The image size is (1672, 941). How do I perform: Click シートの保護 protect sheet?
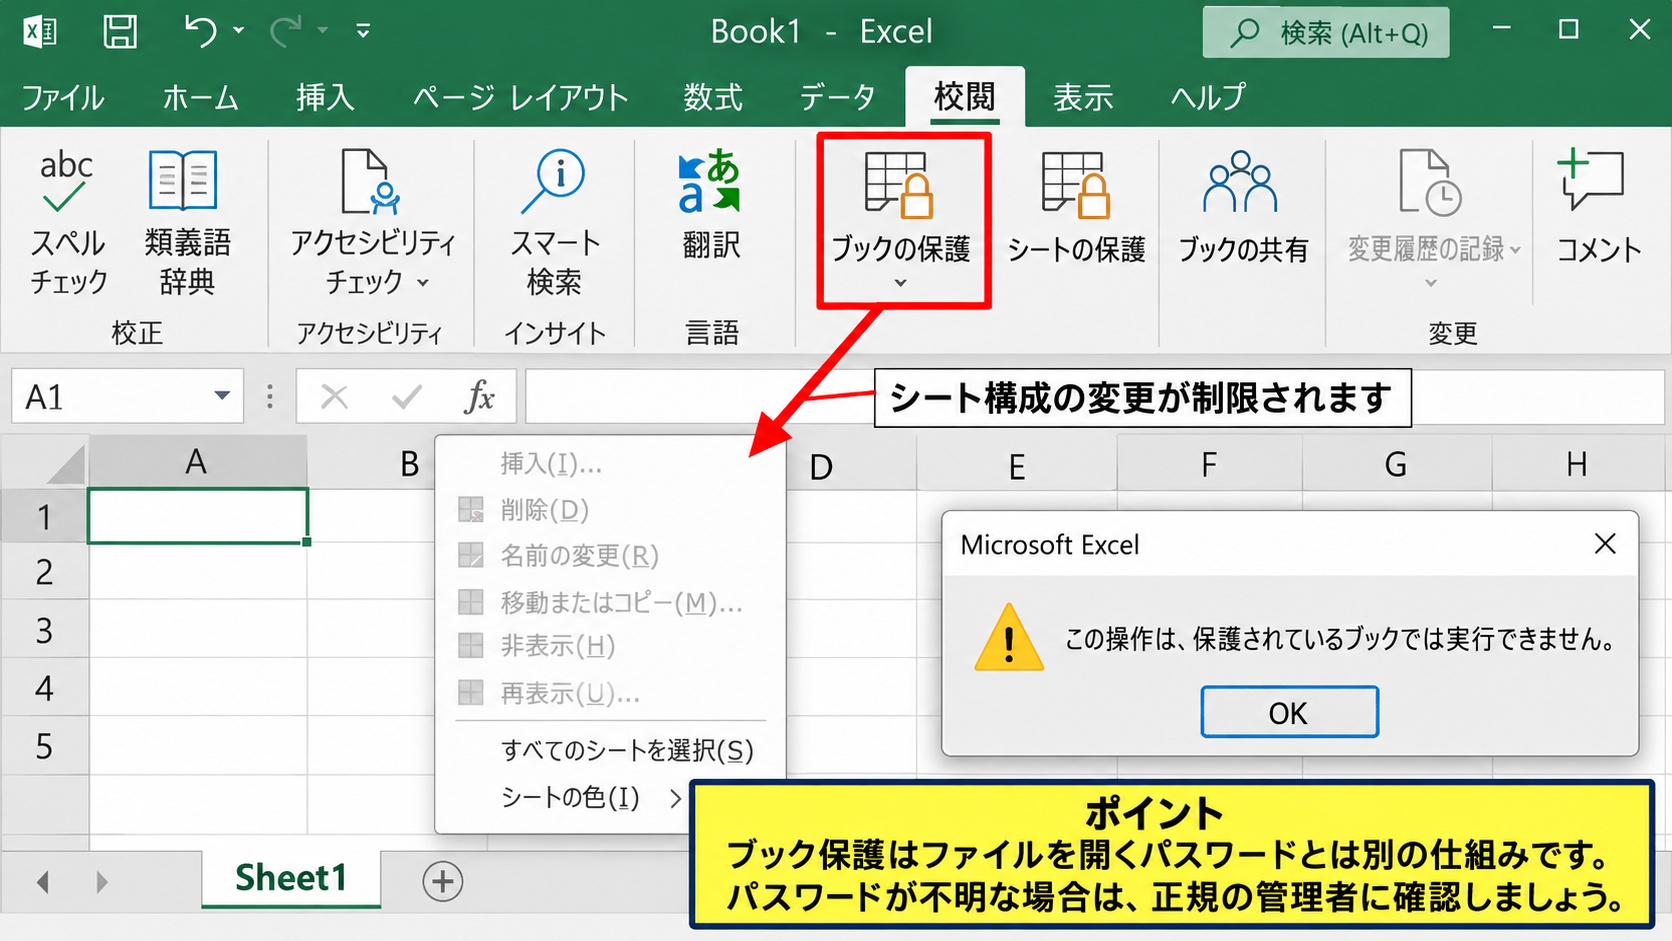[1076, 208]
